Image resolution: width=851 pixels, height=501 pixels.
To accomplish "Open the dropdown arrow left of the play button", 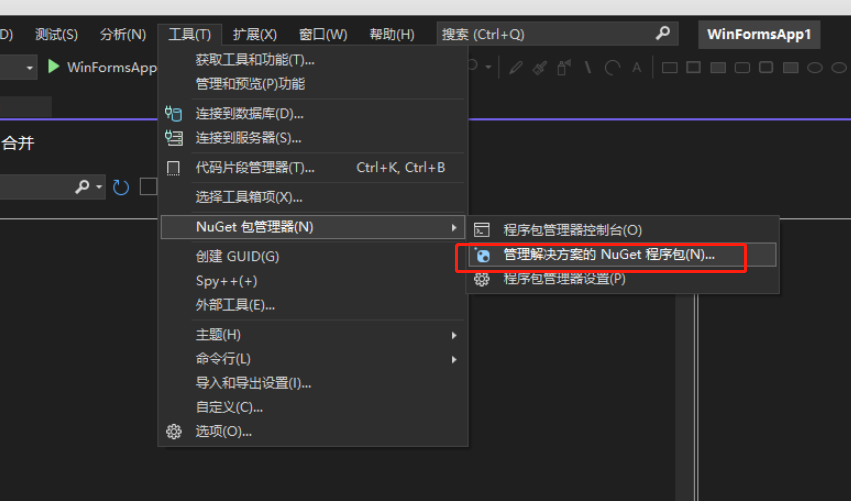I will 29,68.
